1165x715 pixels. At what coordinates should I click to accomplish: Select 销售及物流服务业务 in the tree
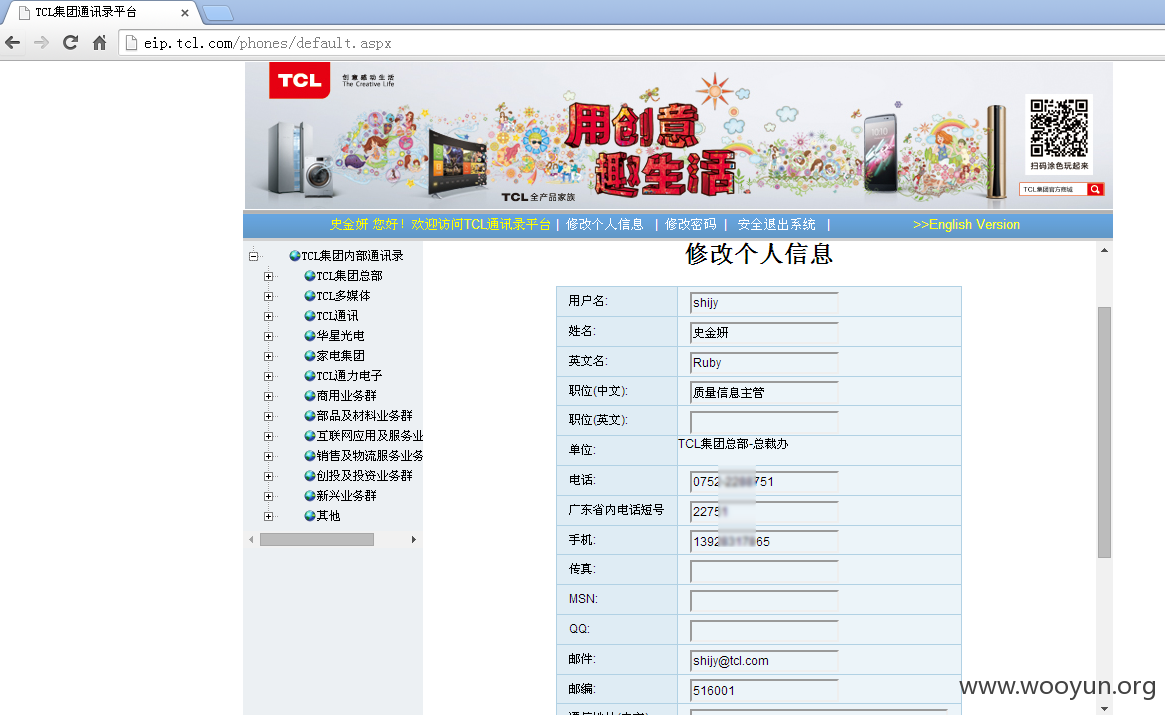point(369,456)
